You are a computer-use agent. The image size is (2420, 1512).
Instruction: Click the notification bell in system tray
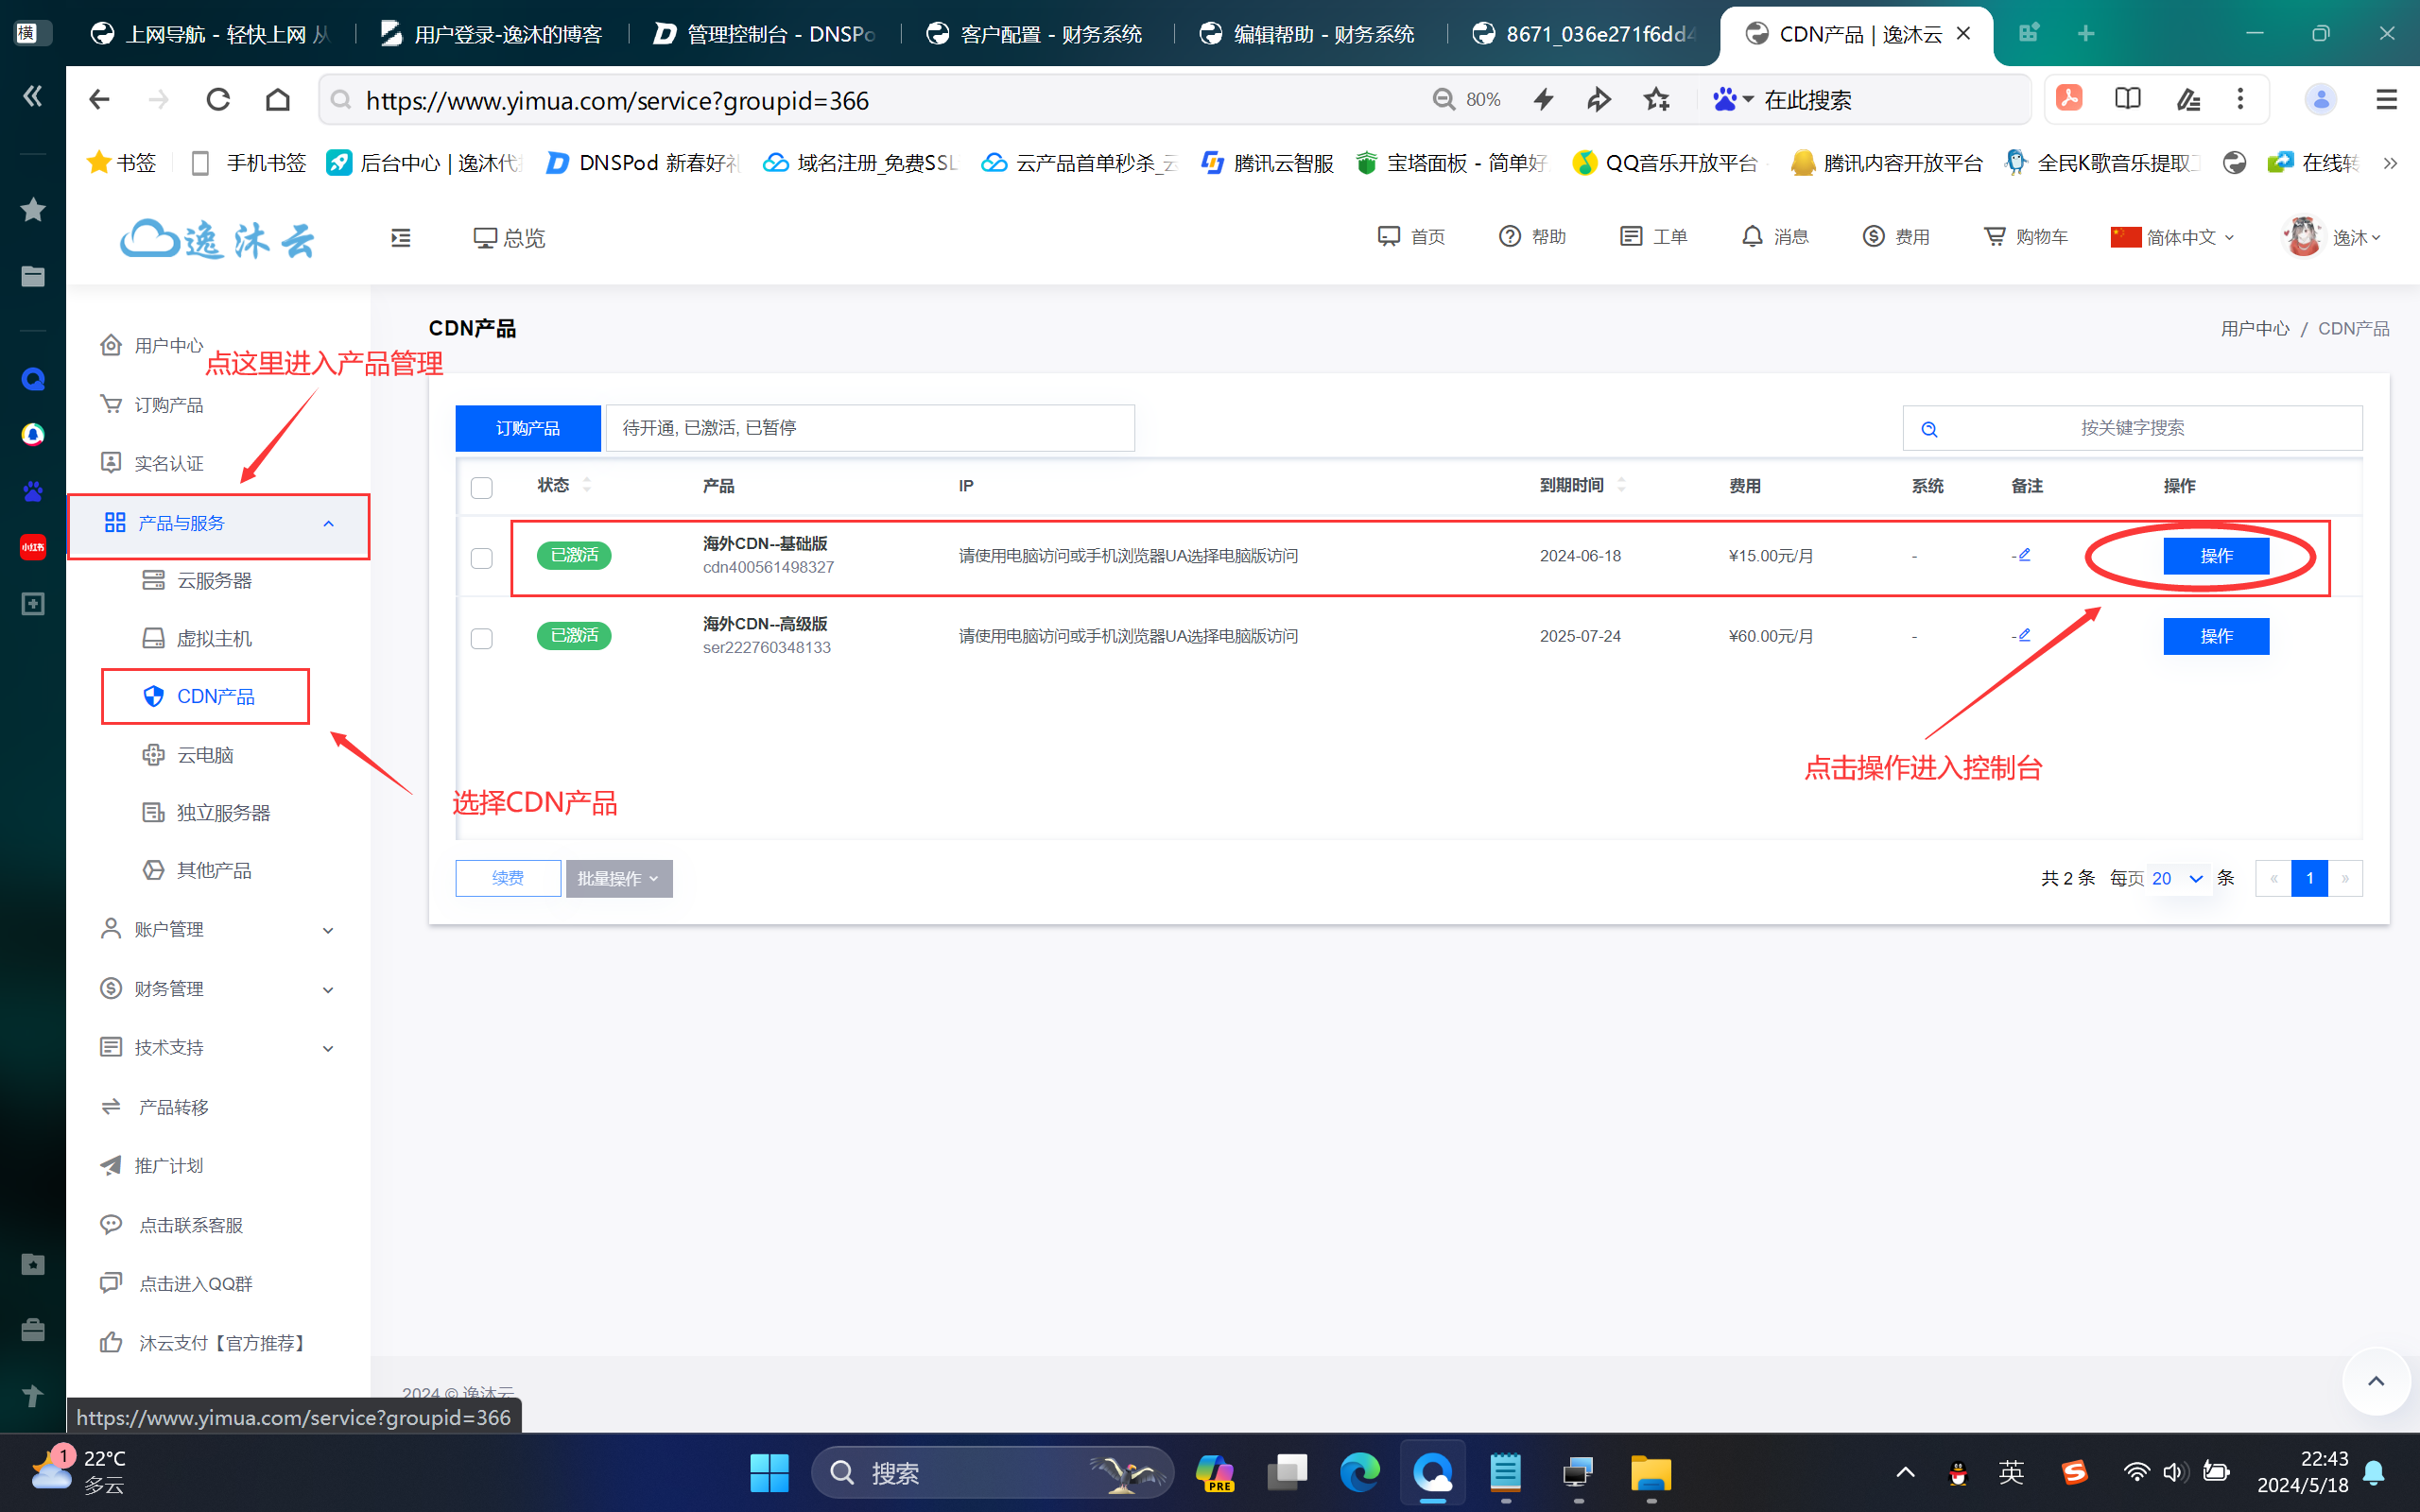2374,1473
